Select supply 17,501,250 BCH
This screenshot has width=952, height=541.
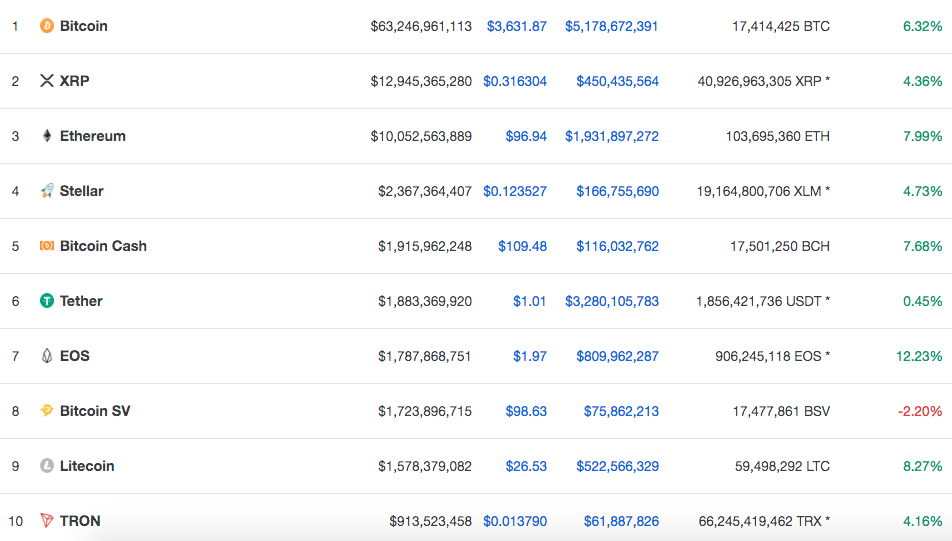(780, 247)
